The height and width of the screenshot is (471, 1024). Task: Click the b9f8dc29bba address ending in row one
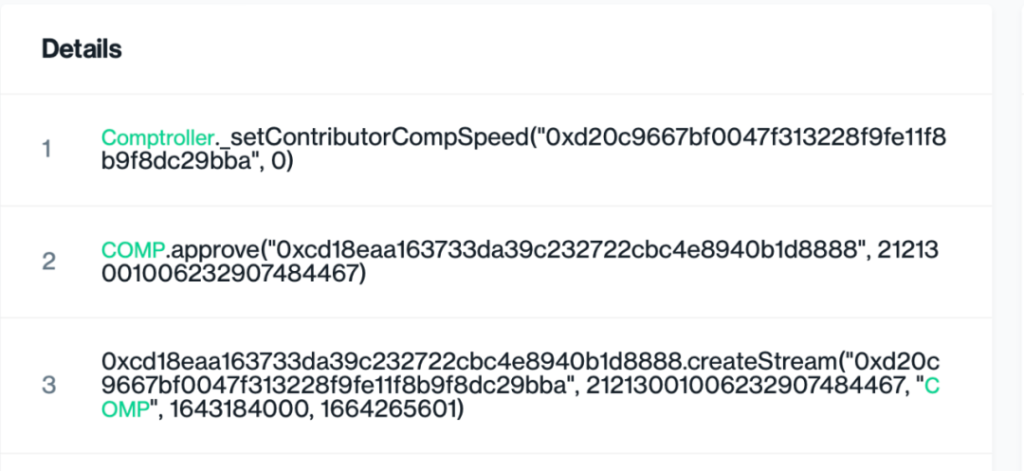(x=176, y=162)
